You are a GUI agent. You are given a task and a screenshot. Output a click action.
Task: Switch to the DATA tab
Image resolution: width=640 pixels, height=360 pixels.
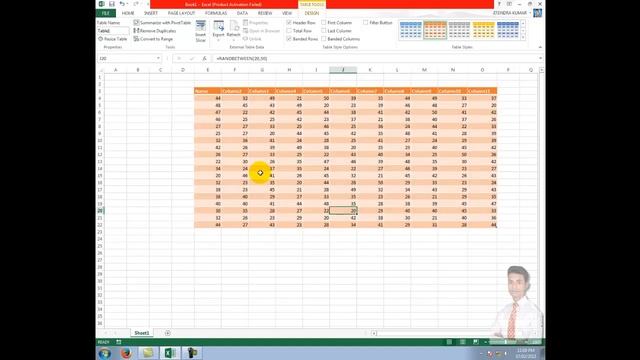tap(242, 13)
